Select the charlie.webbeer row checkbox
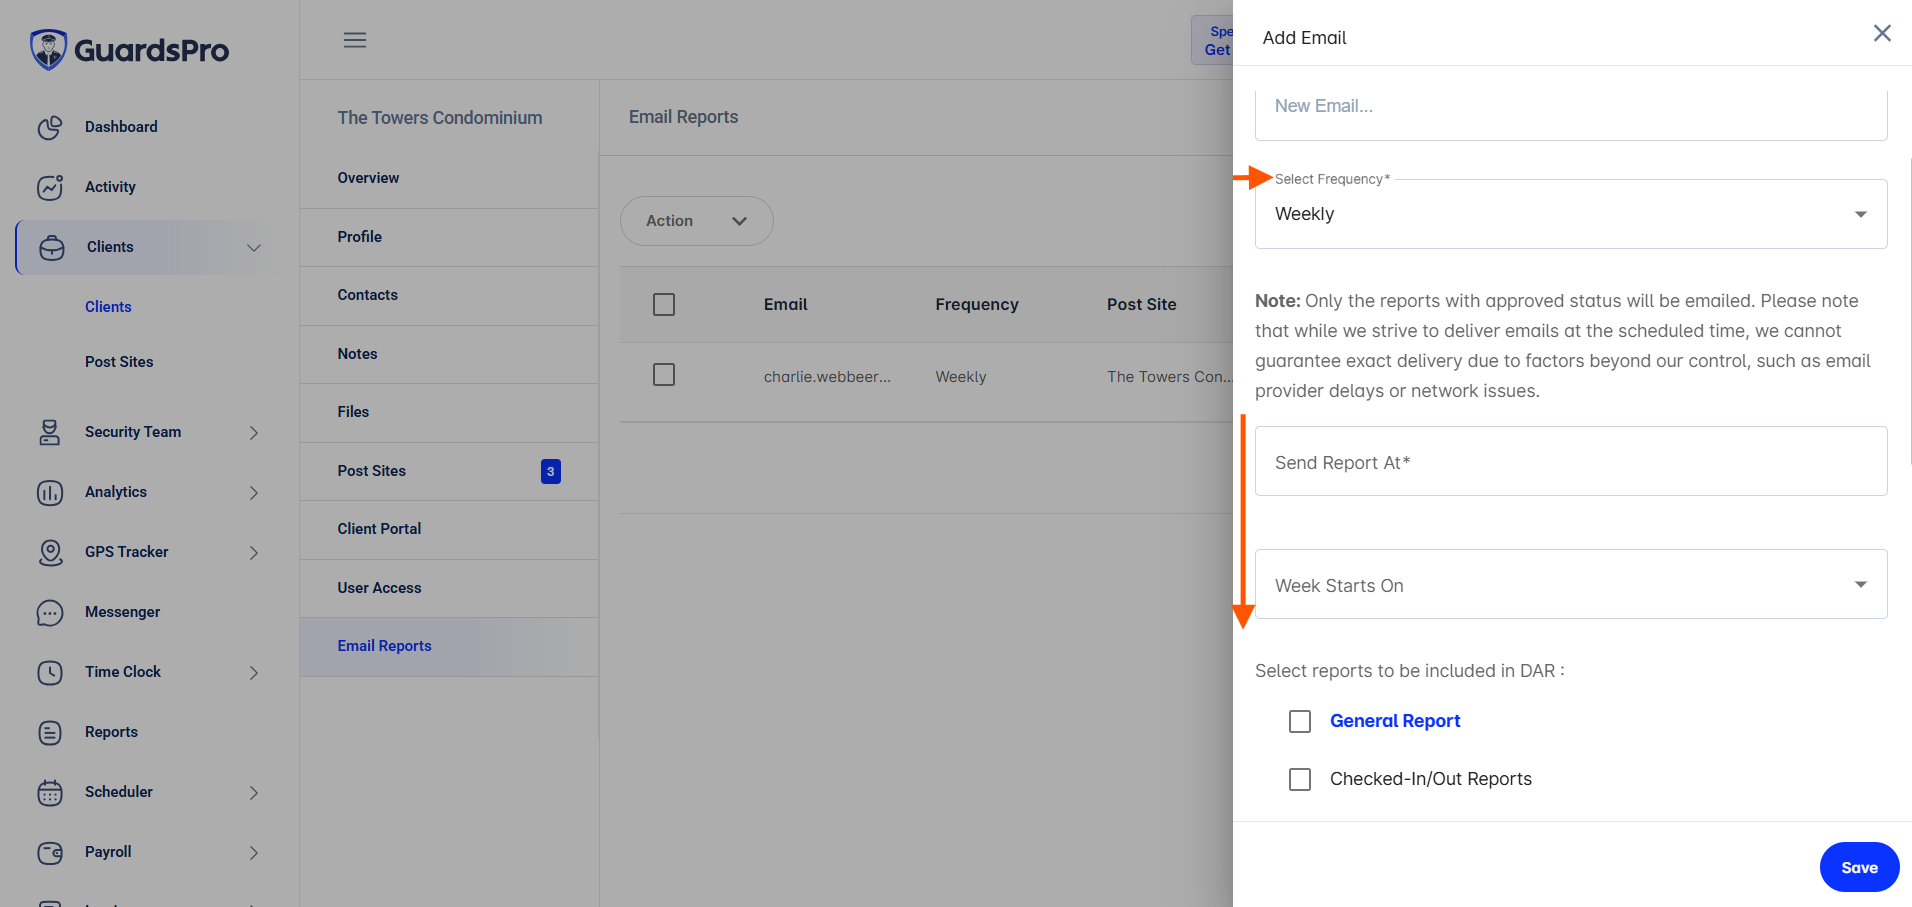Screen dimensions: 1912x907 pyautogui.click(x=664, y=374)
